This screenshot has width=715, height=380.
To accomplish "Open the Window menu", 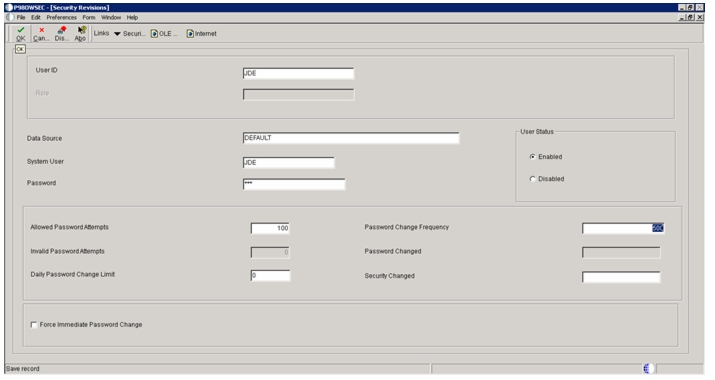I will pyautogui.click(x=111, y=17).
